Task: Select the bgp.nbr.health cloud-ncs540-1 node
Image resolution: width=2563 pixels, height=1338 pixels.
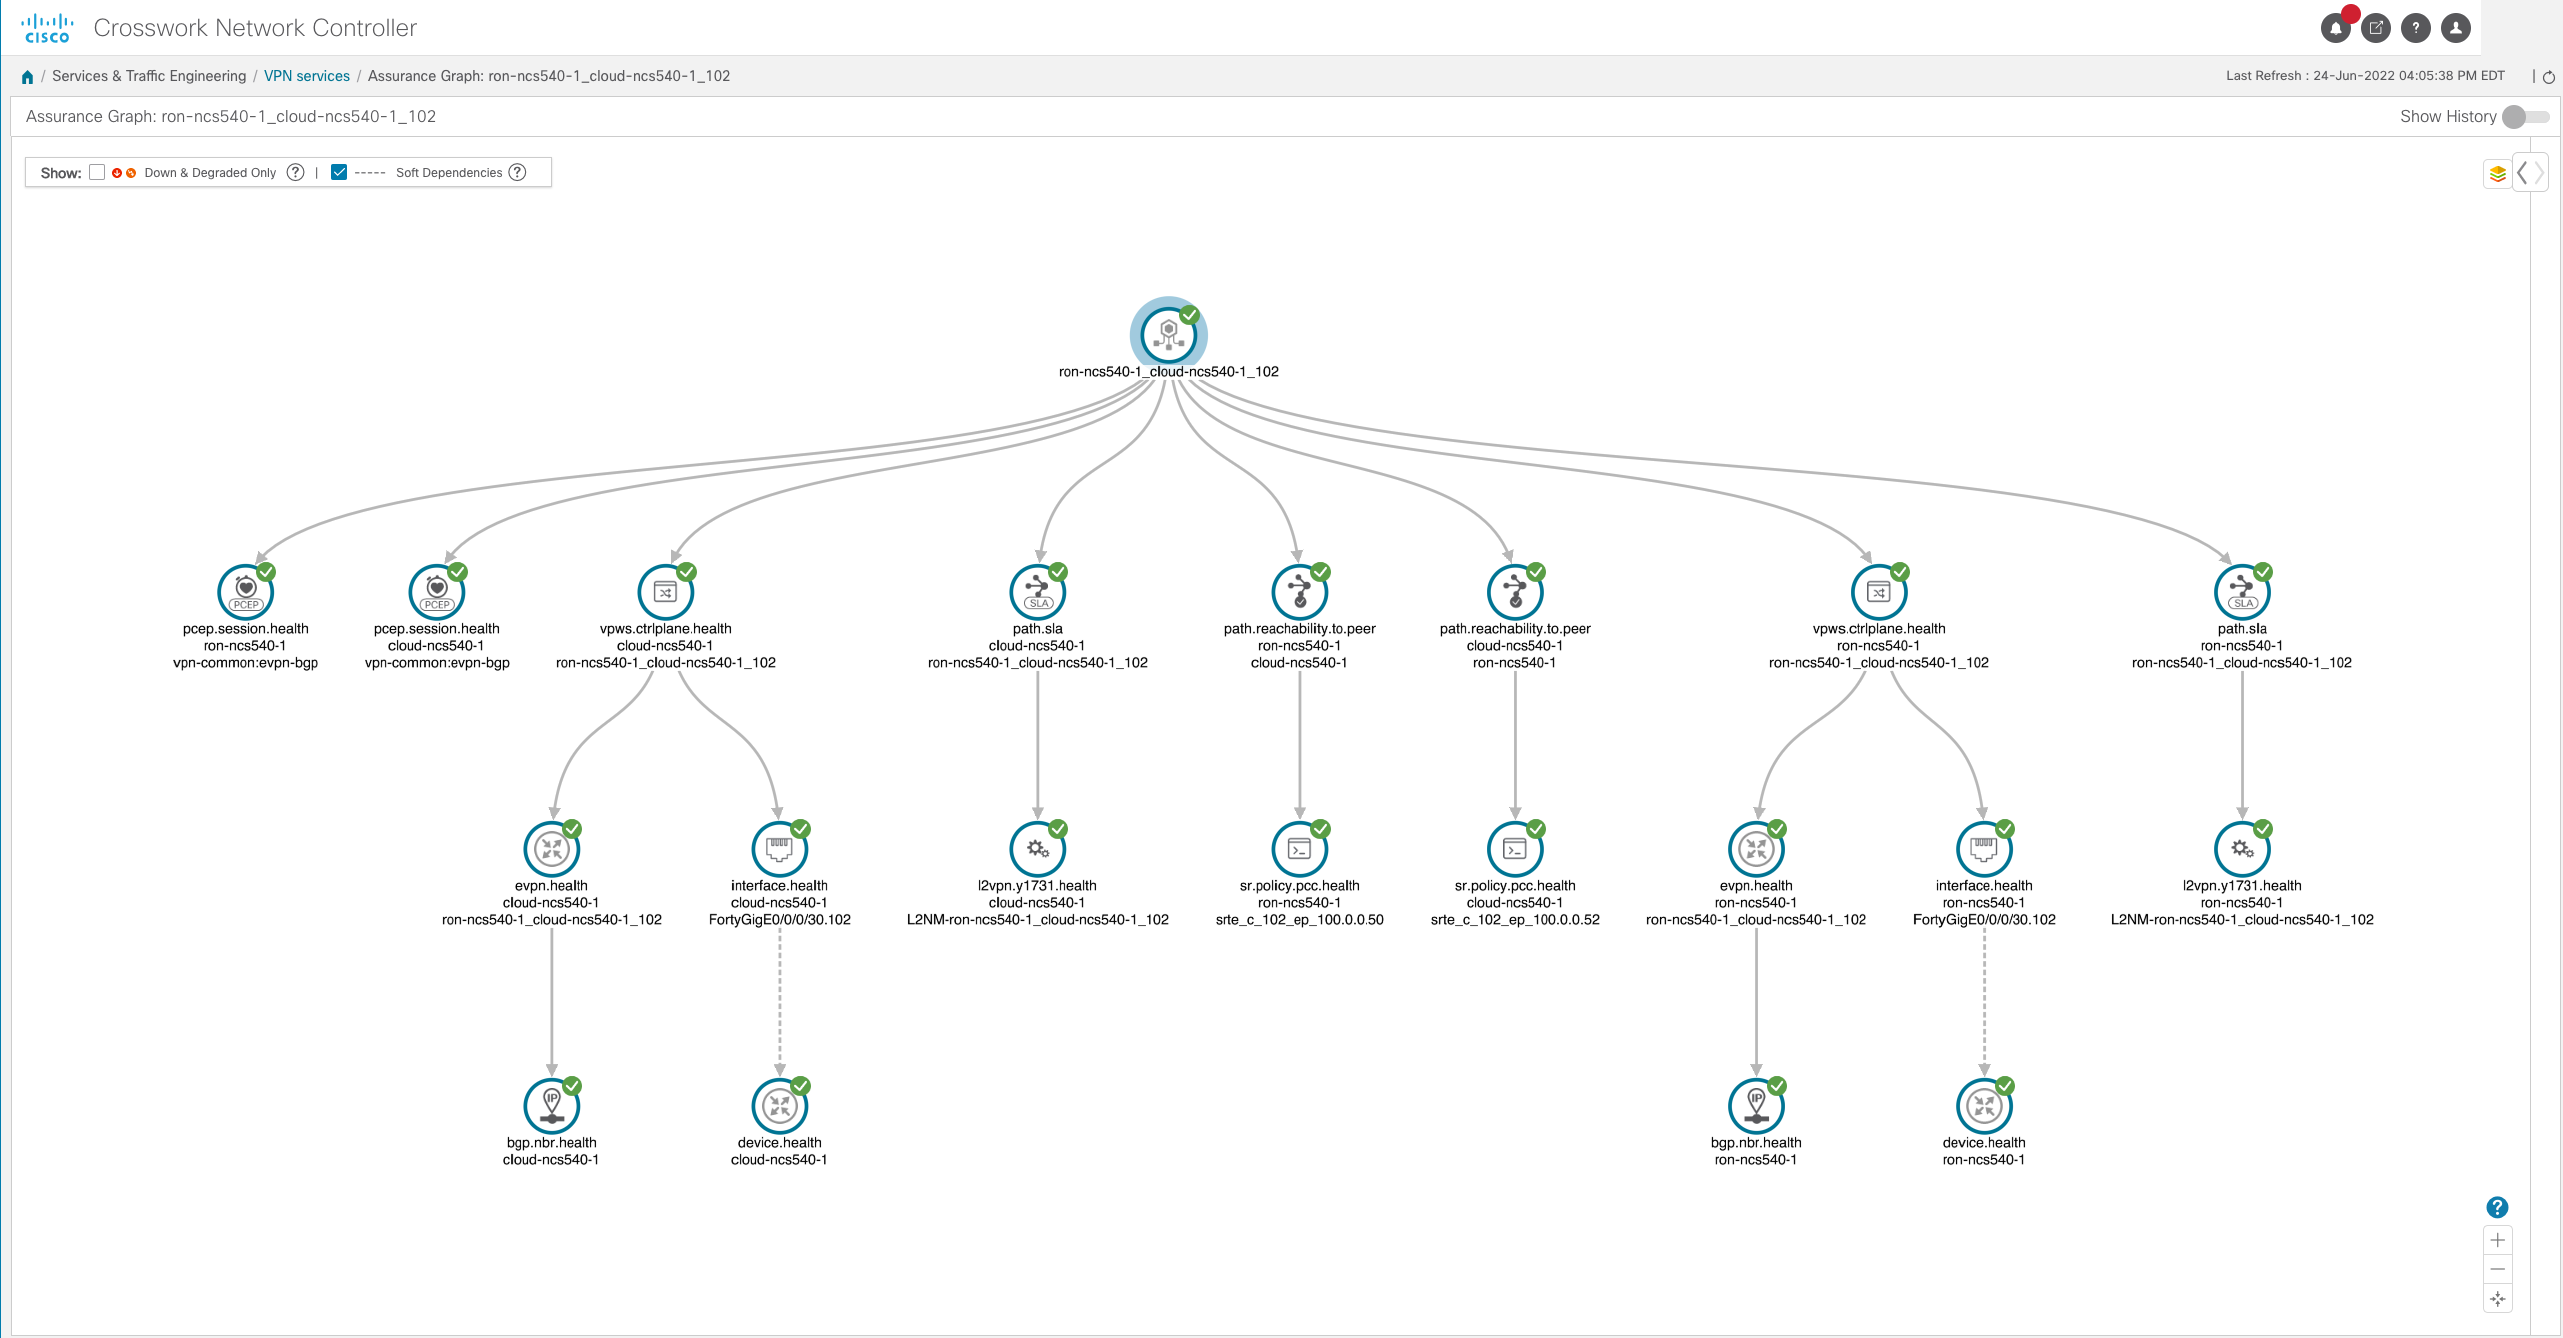Action: click(x=551, y=1106)
